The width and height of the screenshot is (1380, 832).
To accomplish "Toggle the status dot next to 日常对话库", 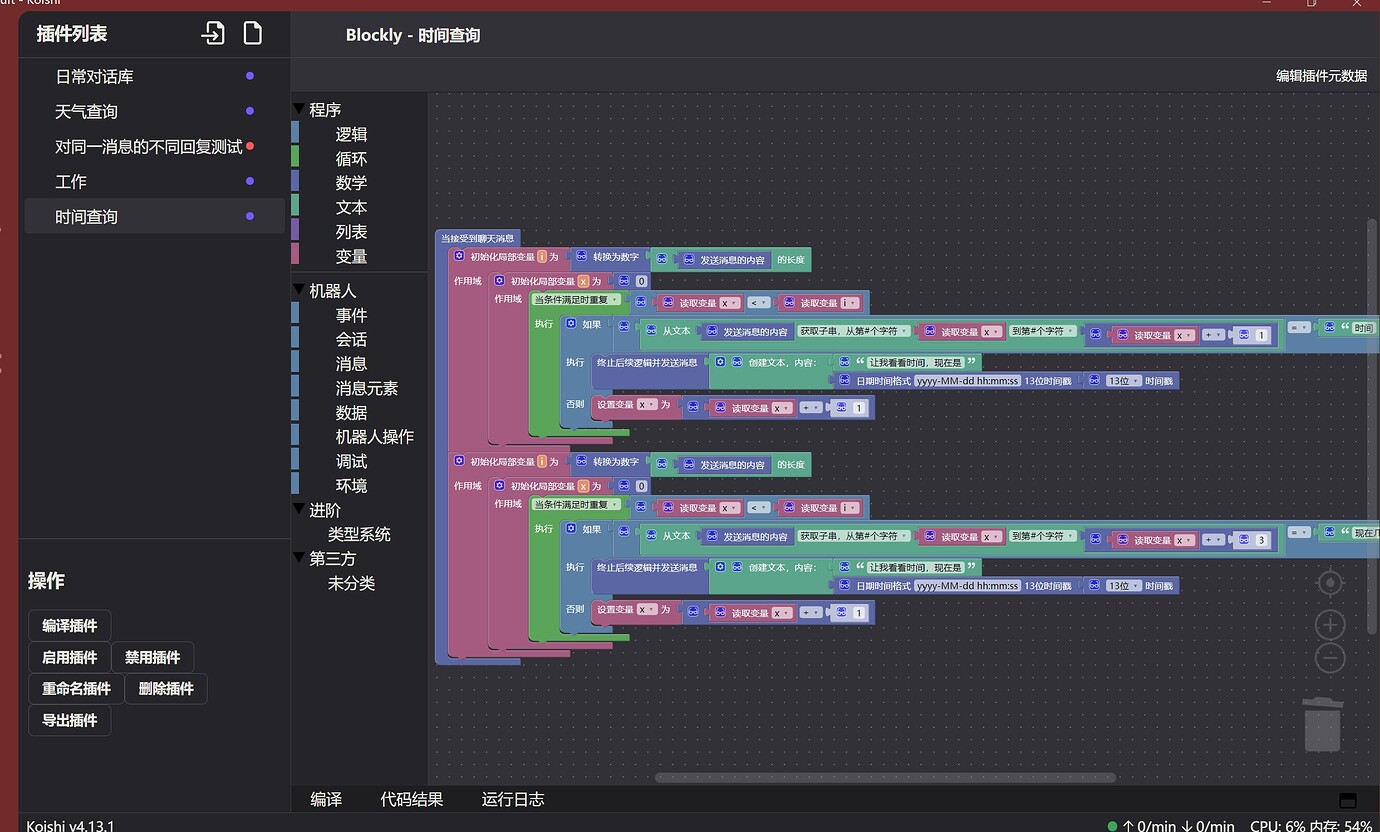I will 249,75.
